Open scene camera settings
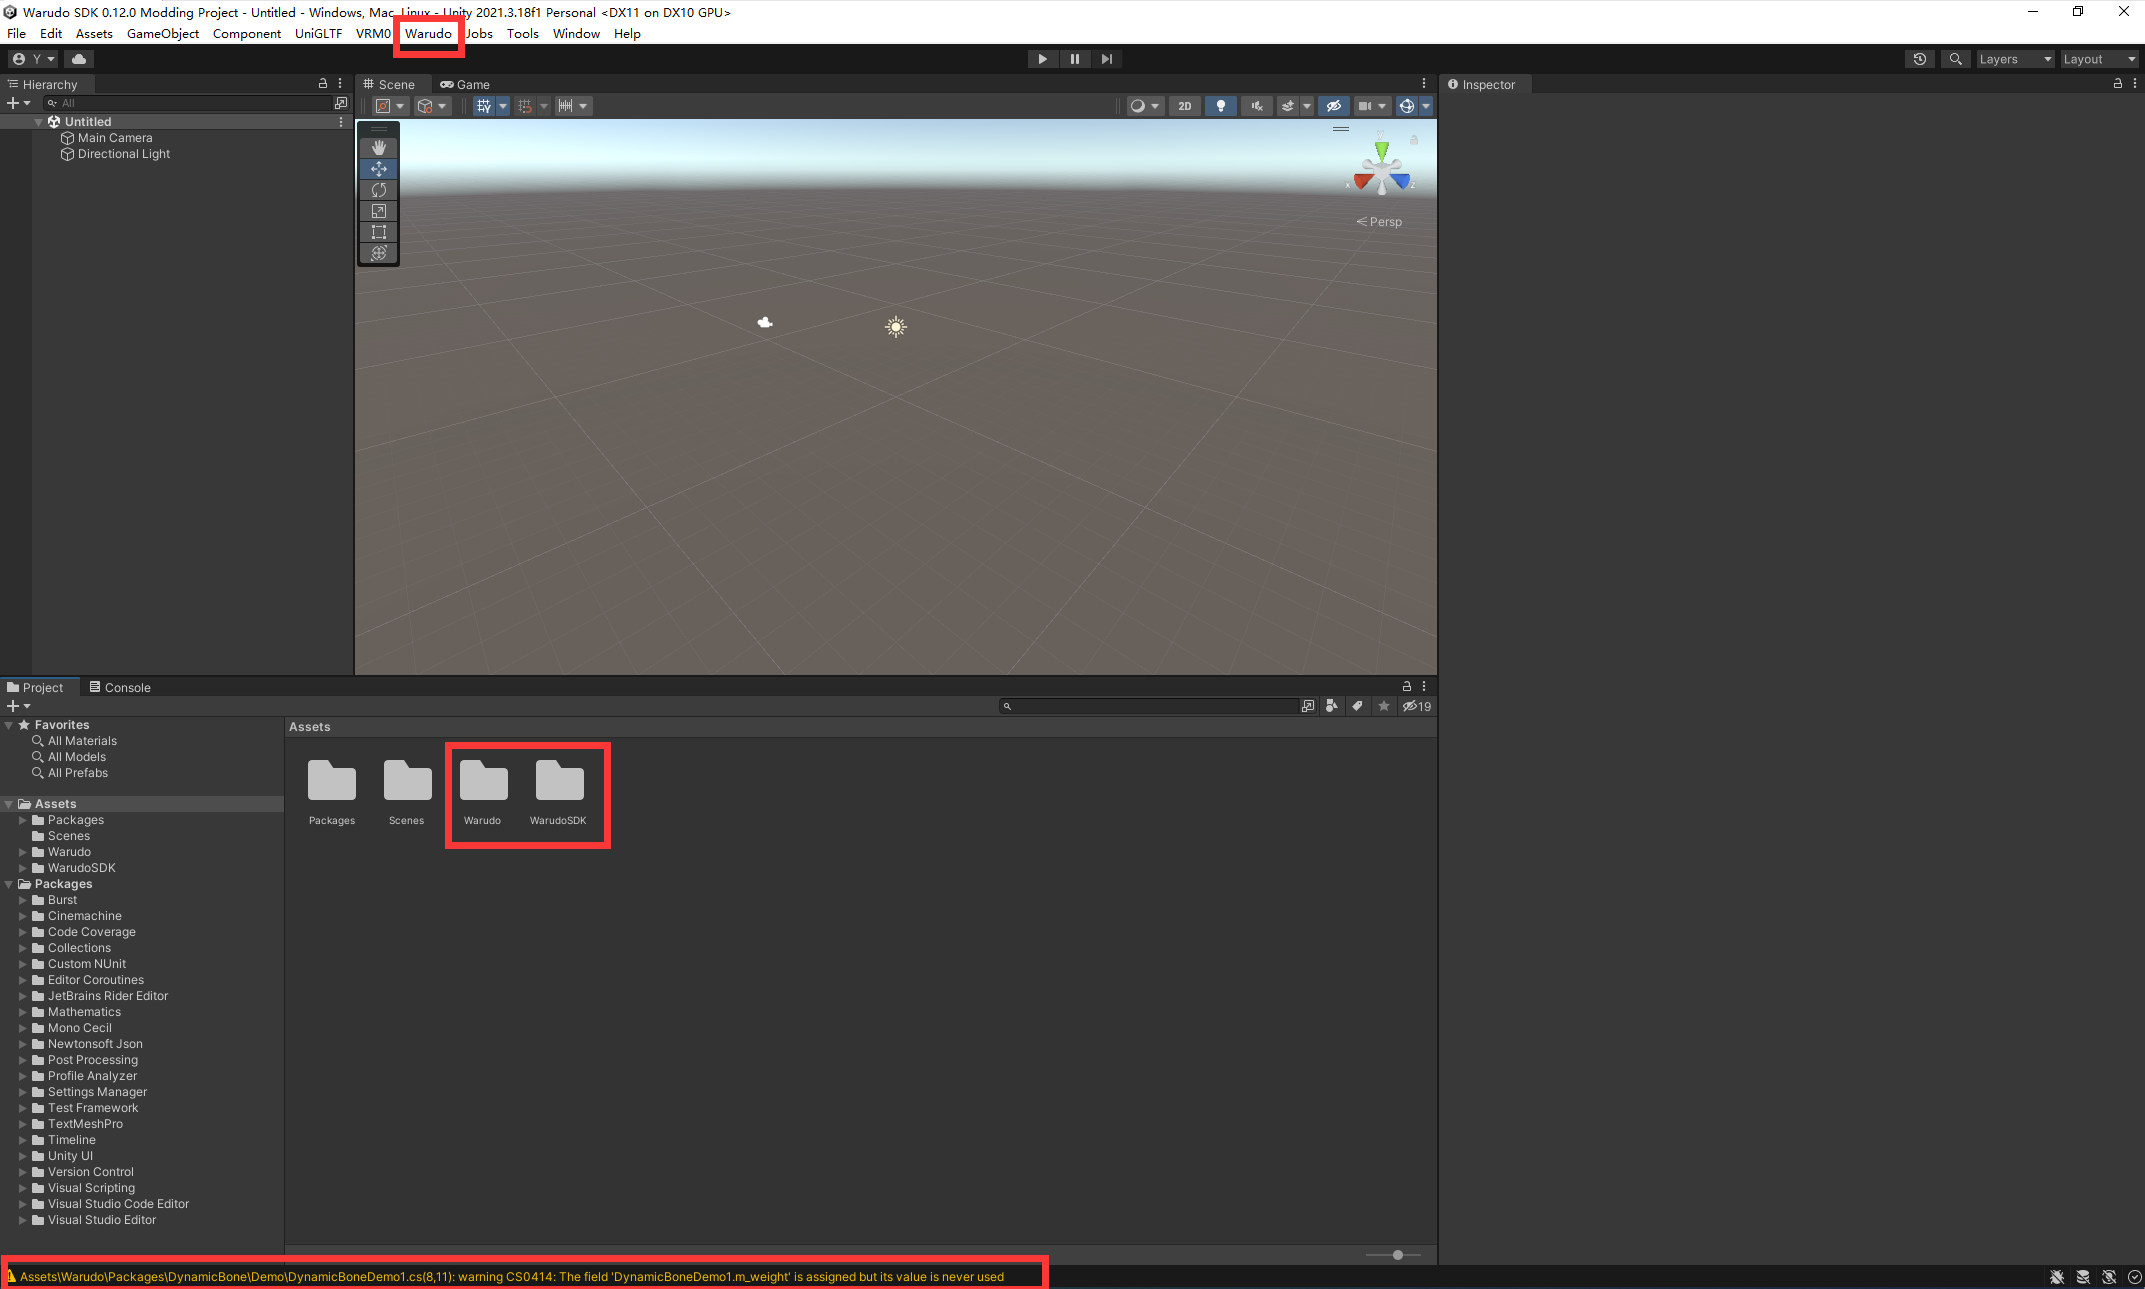The height and width of the screenshot is (1289, 2145). click(x=1371, y=106)
